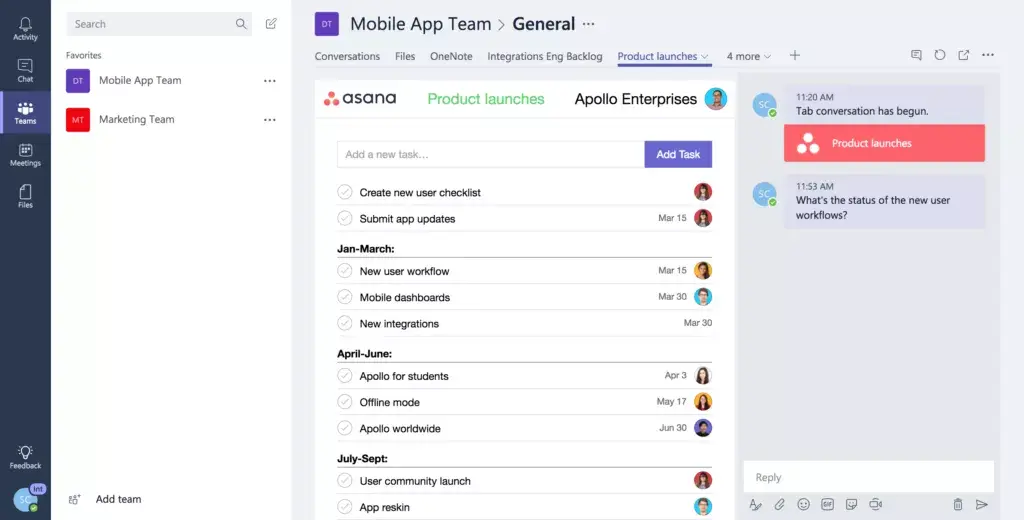Screen dimensions: 1024x520
Task: Click the compose new chat icon
Action: click(271, 24)
